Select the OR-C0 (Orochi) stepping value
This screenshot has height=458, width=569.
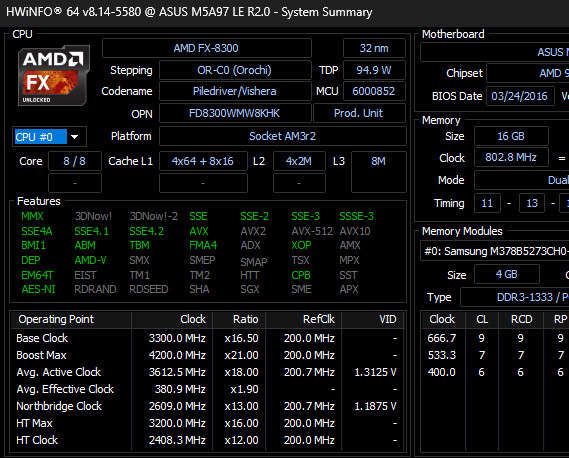pyautogui.click(x=235, y=70)
